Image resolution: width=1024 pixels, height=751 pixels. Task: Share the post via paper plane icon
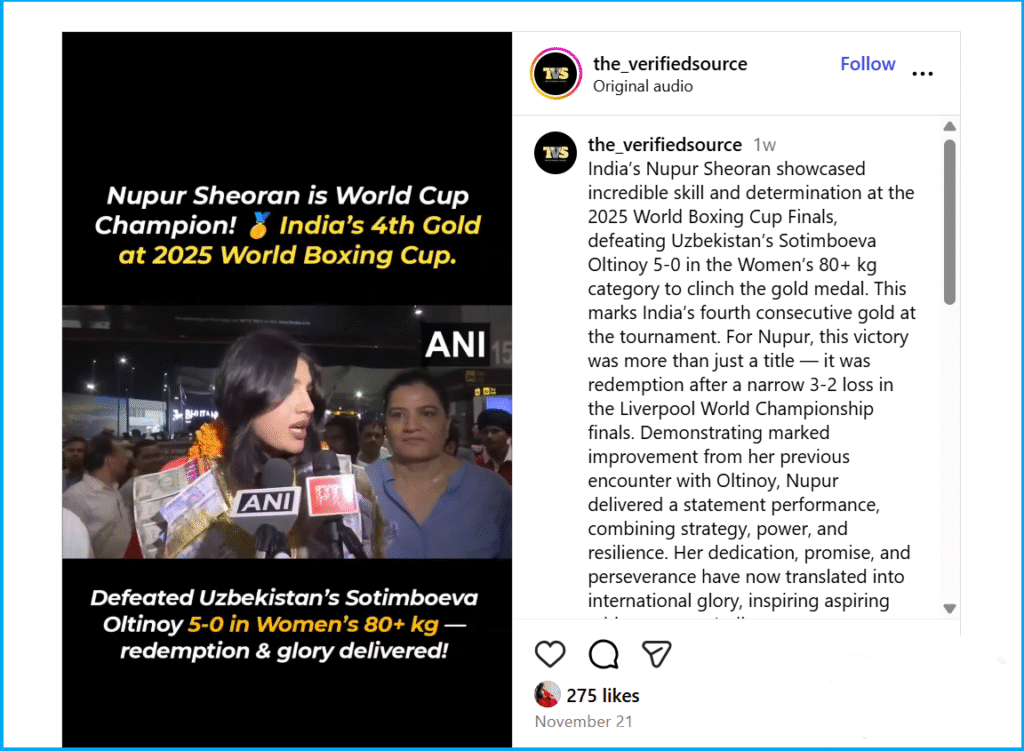coord(656,654)
